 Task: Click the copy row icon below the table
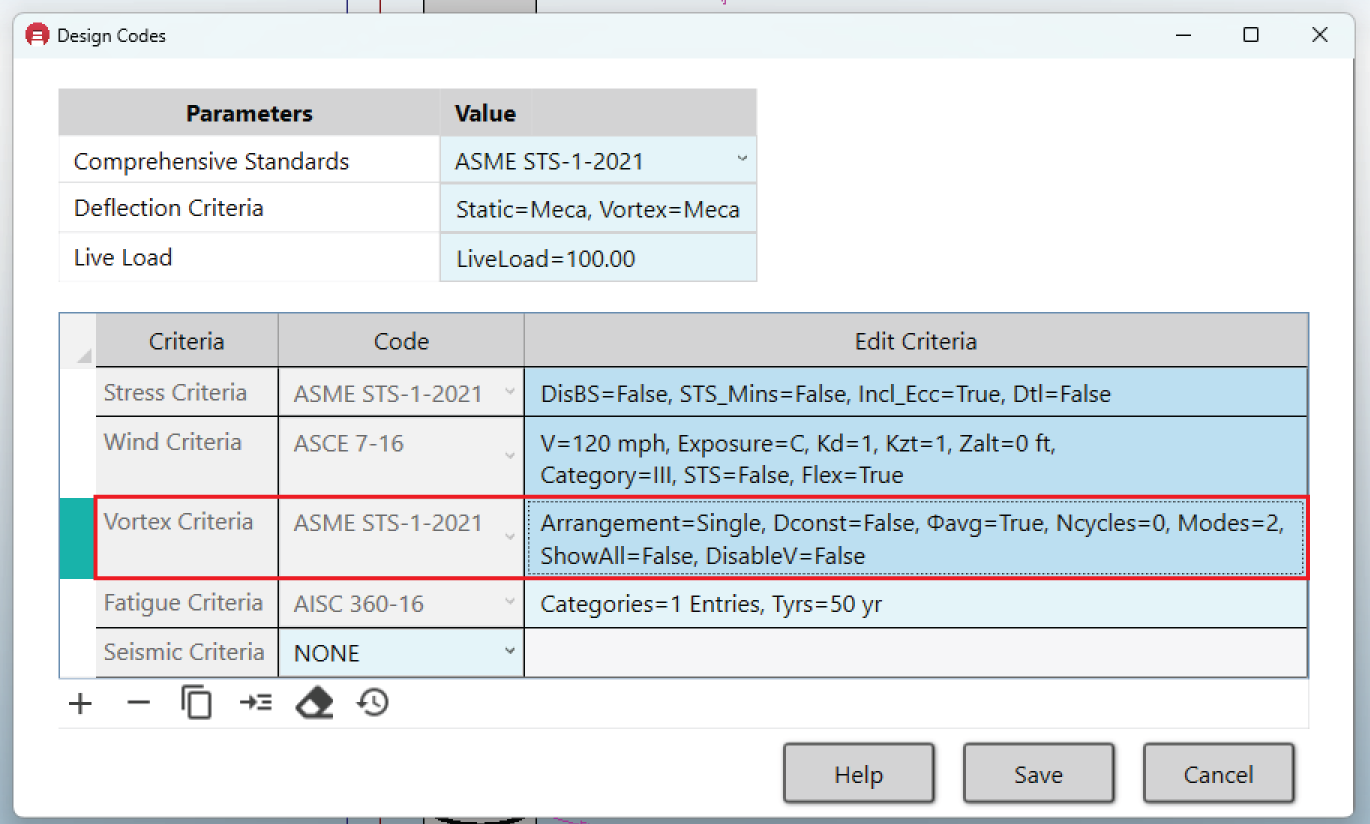point(196,703)
